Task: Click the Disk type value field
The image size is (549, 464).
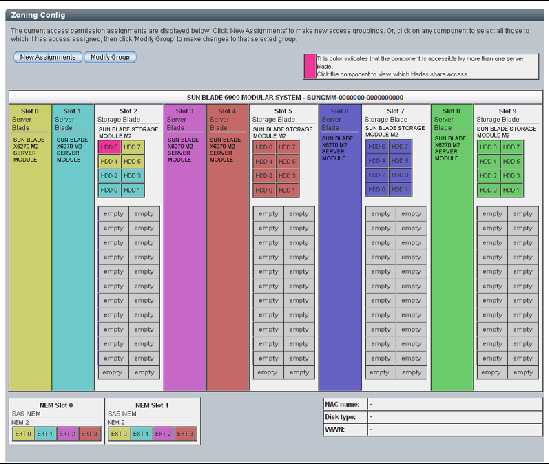Action: point(454,417)
